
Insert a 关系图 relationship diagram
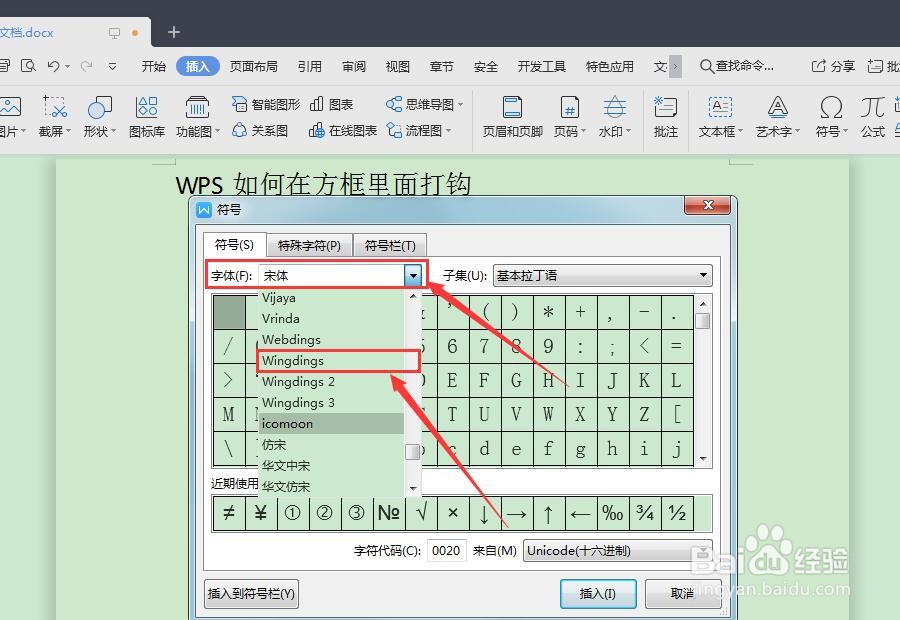pos(260,131)
